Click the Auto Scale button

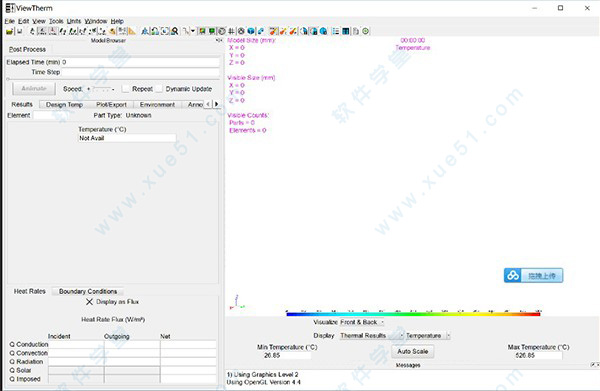click(x=412, y=351)
